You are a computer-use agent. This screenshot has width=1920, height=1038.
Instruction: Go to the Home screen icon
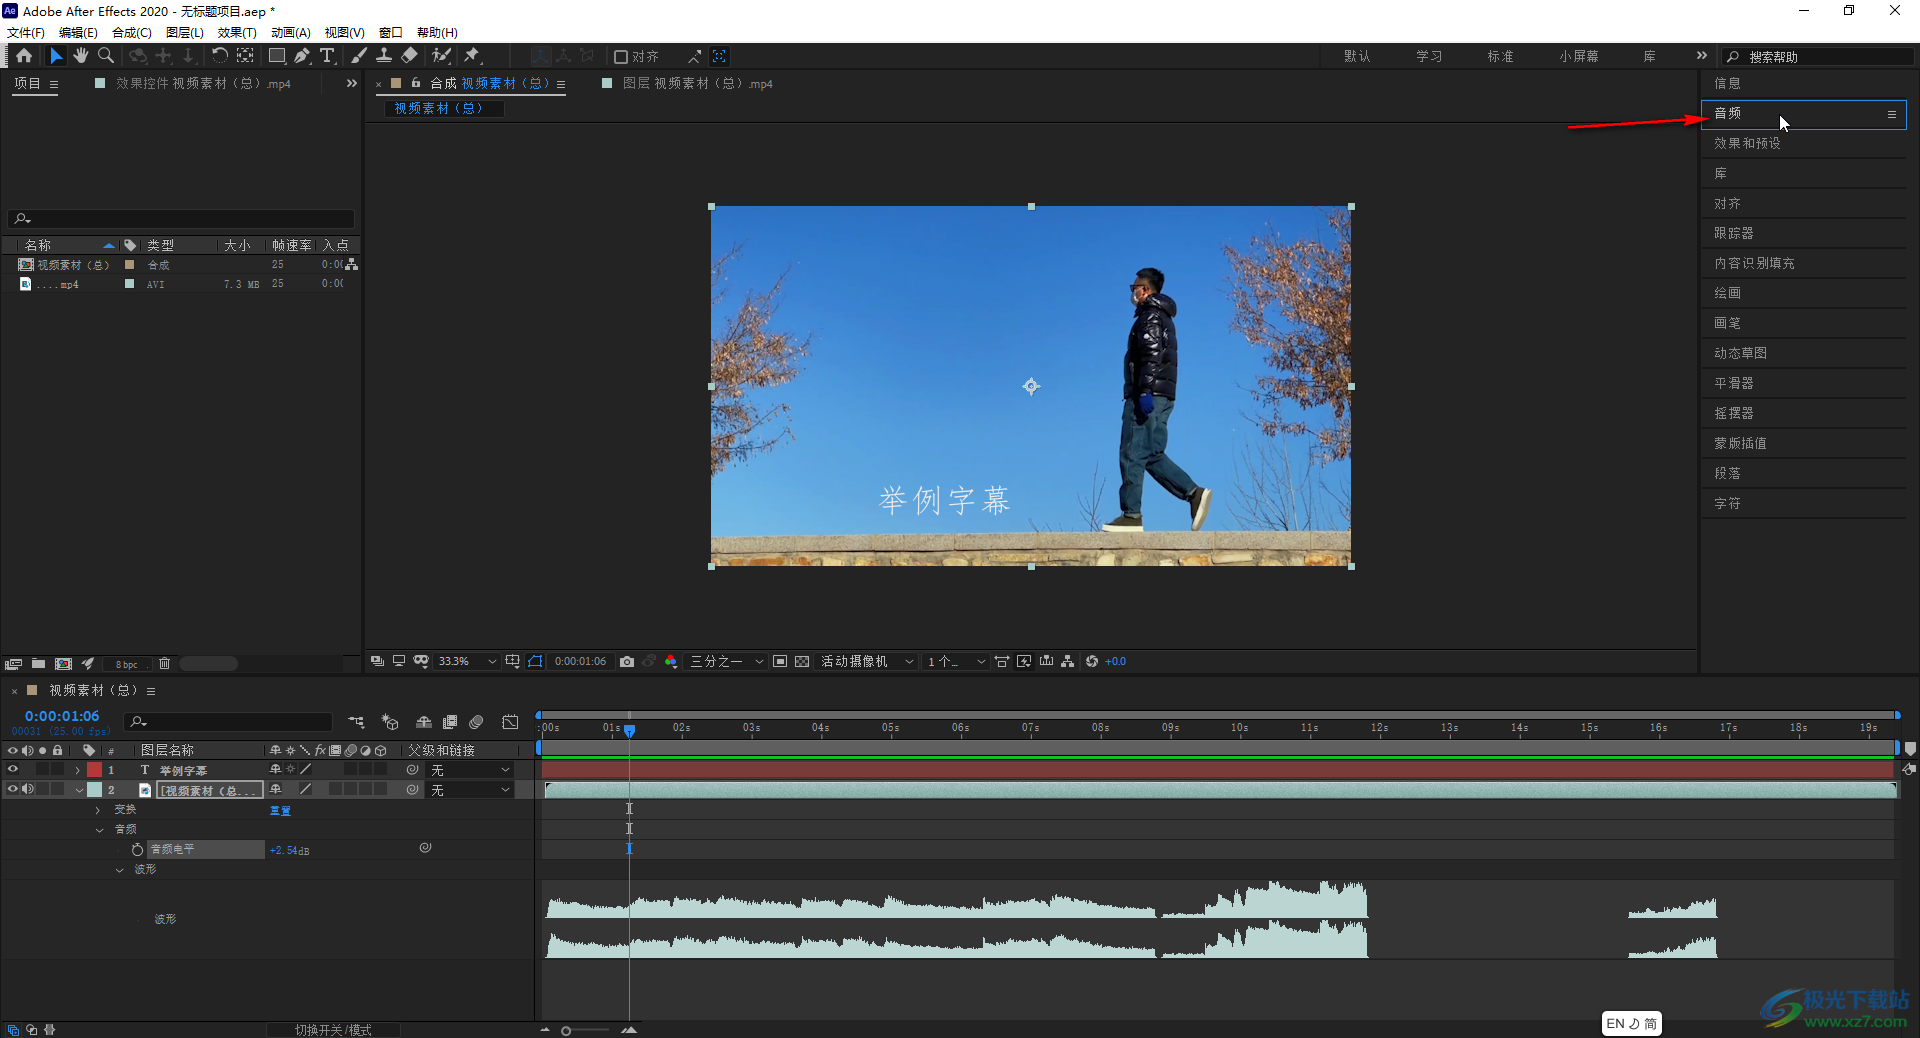pos(24,56)
